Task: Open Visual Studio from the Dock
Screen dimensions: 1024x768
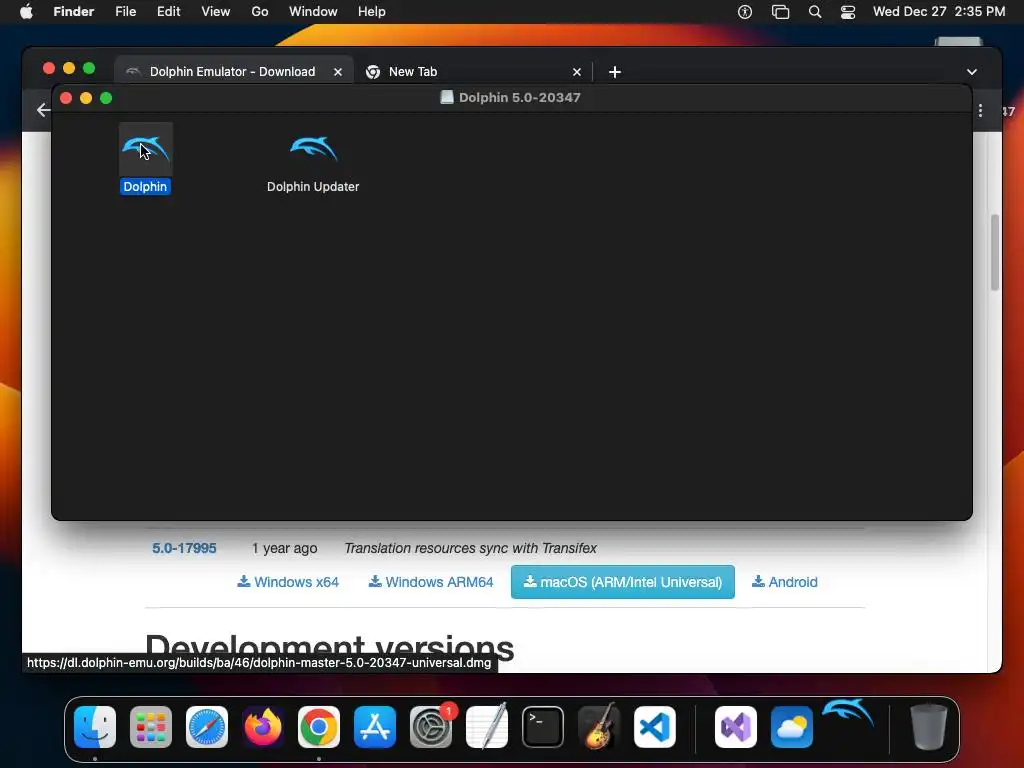Action: (736, 727)
